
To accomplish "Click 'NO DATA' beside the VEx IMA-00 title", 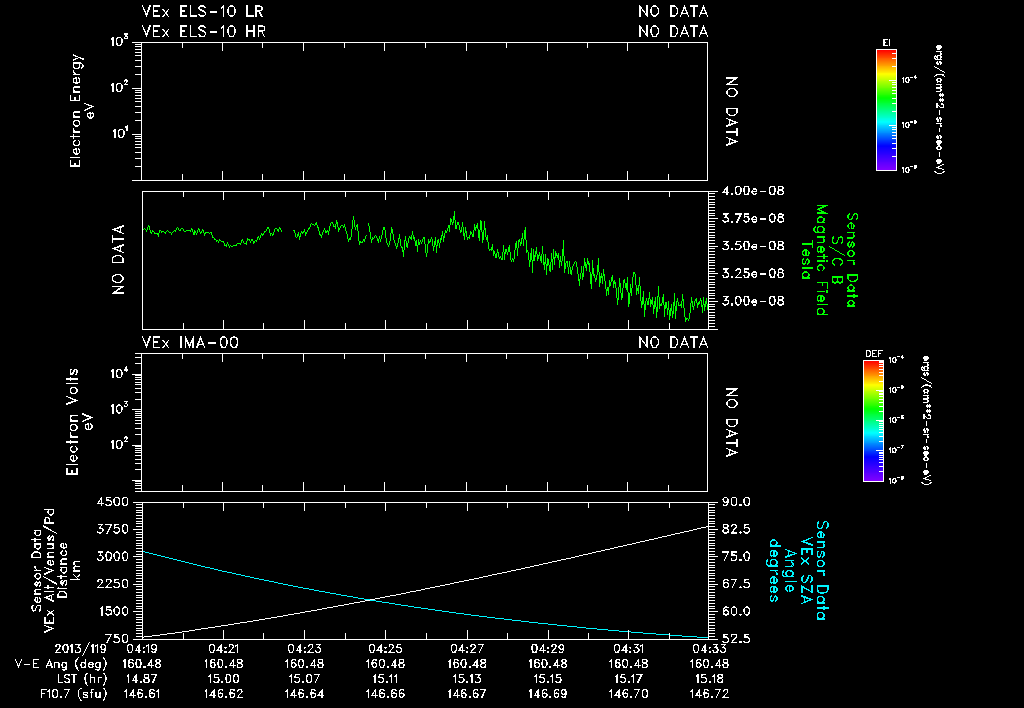I will 673,342.
